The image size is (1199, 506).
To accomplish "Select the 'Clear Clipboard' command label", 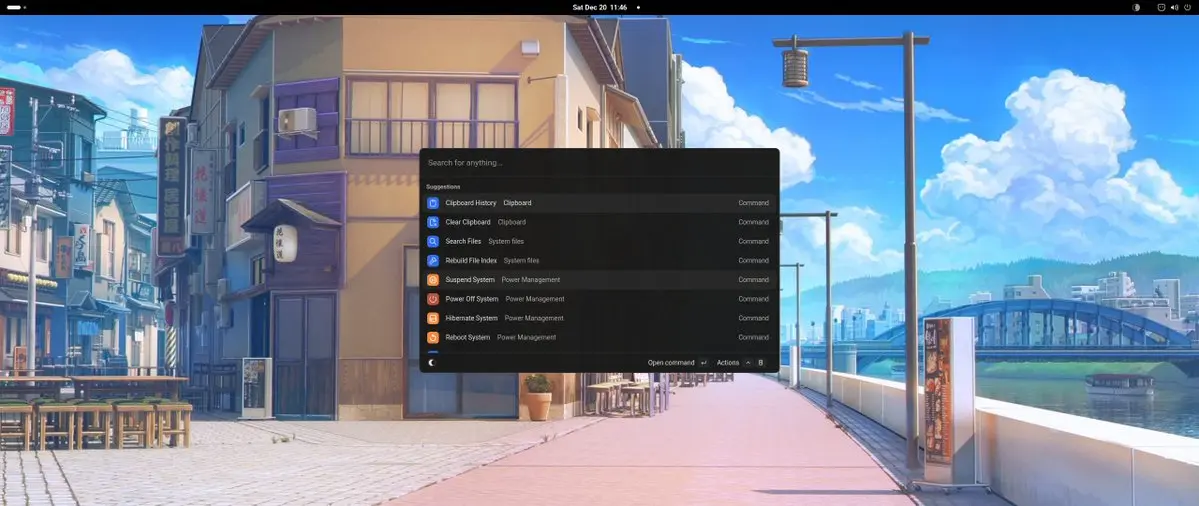I will [x=468, y=222].
